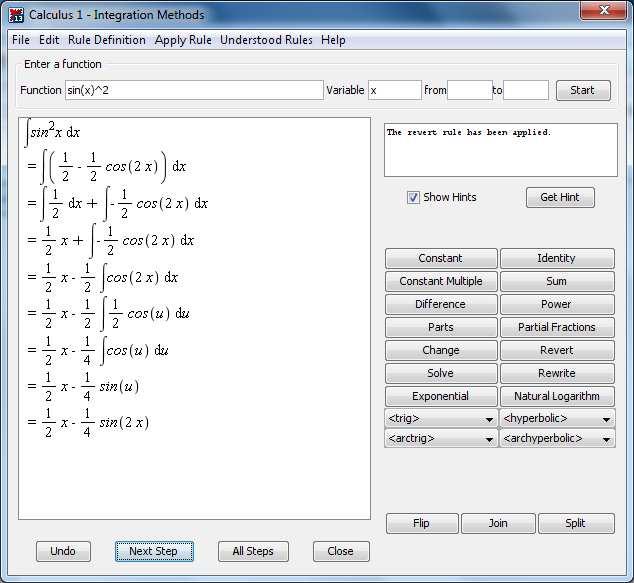Open the Edit menu
634x583 pixels.
49,40
